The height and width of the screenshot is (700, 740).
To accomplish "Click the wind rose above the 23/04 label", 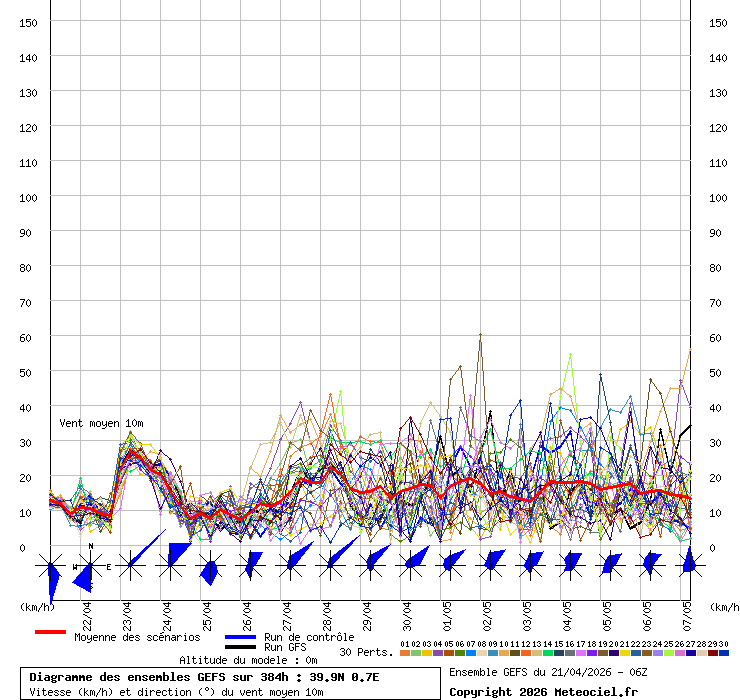I will (130, 565).
